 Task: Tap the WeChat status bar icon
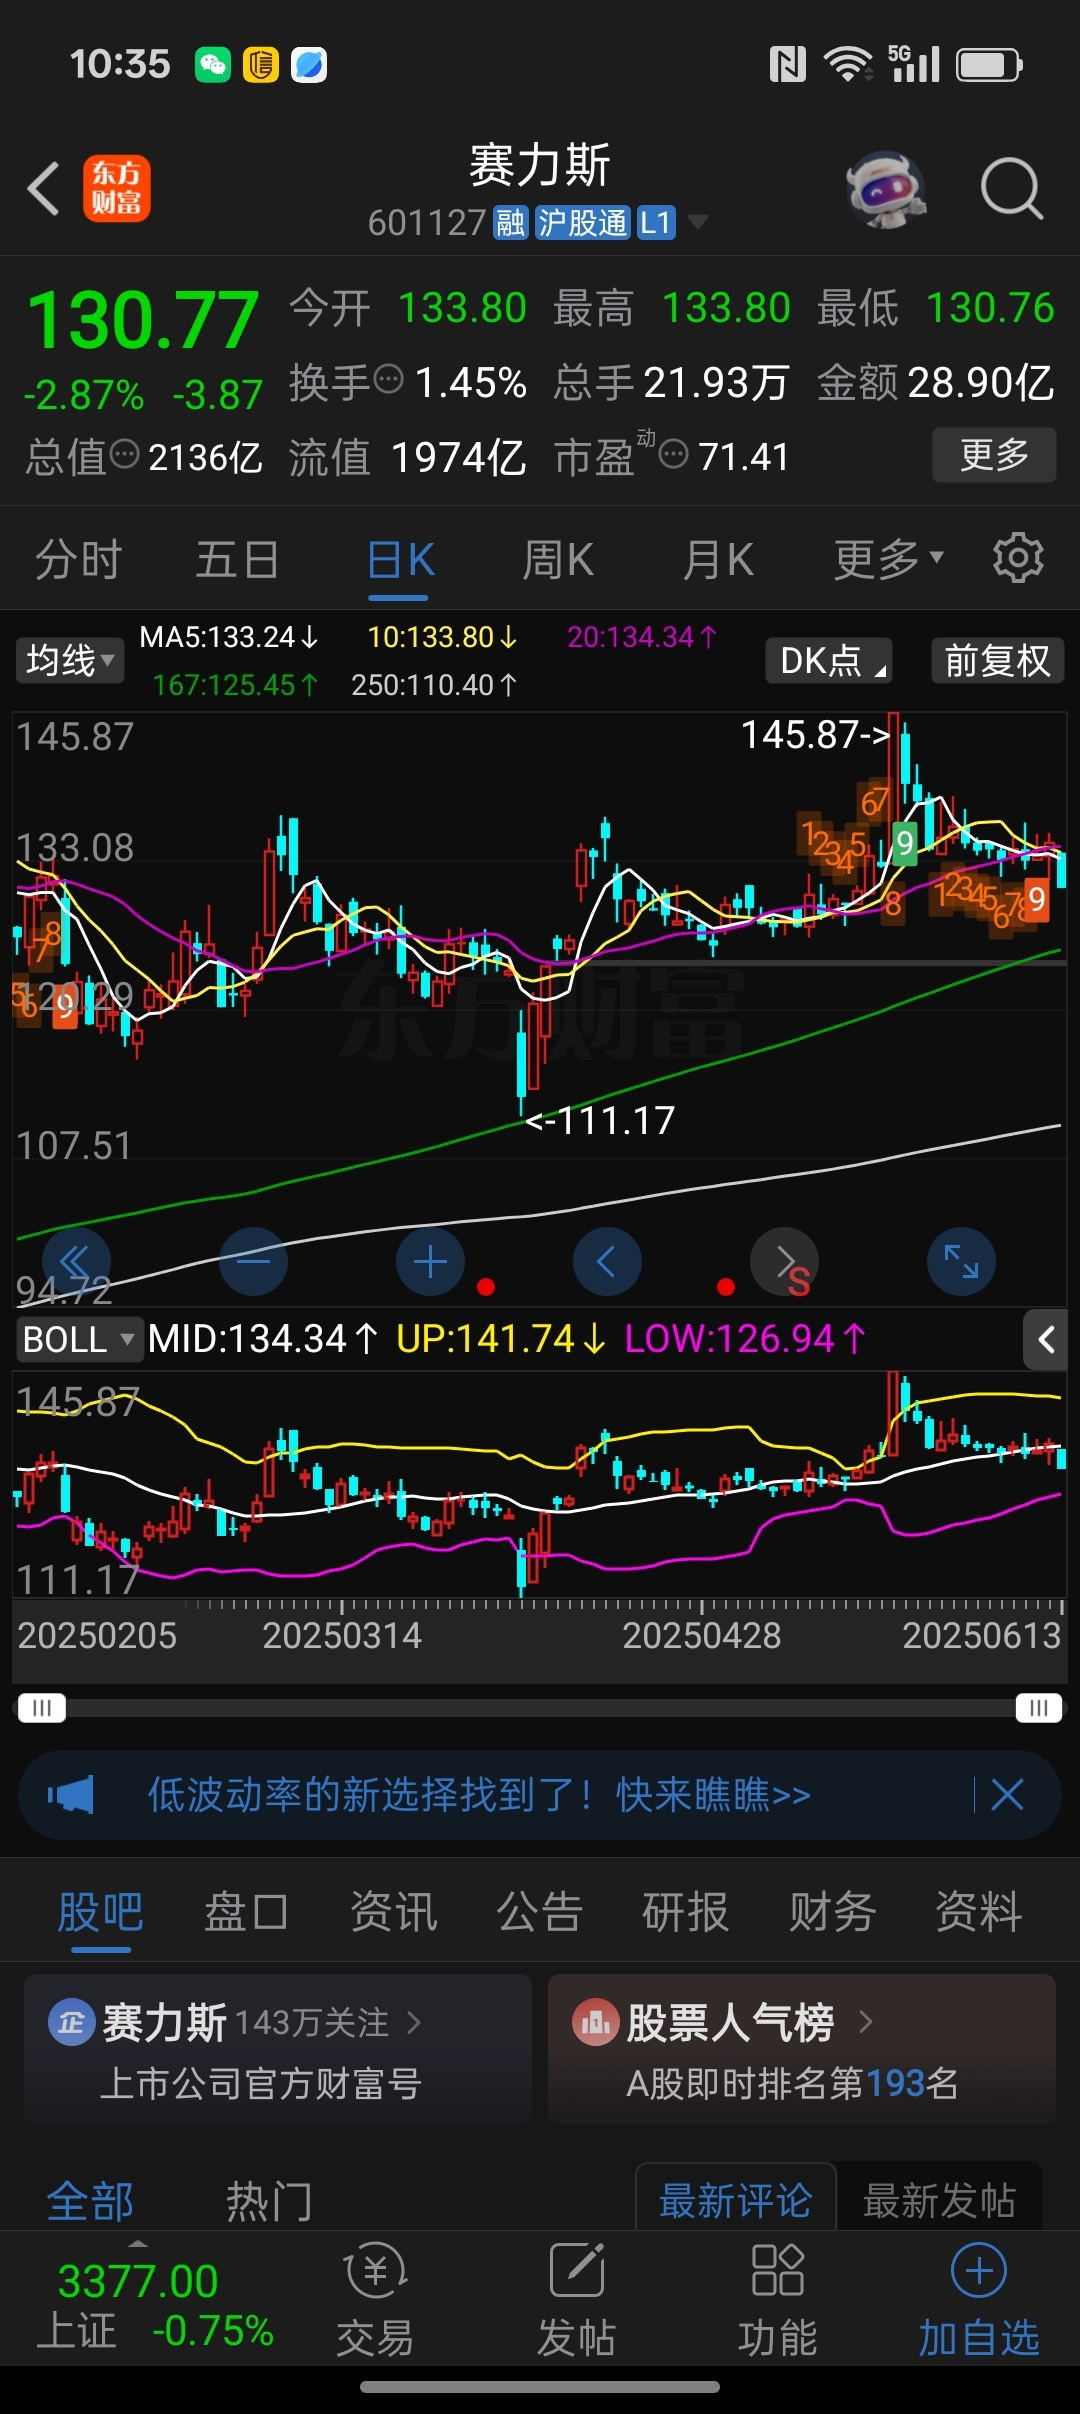[213, 65]
